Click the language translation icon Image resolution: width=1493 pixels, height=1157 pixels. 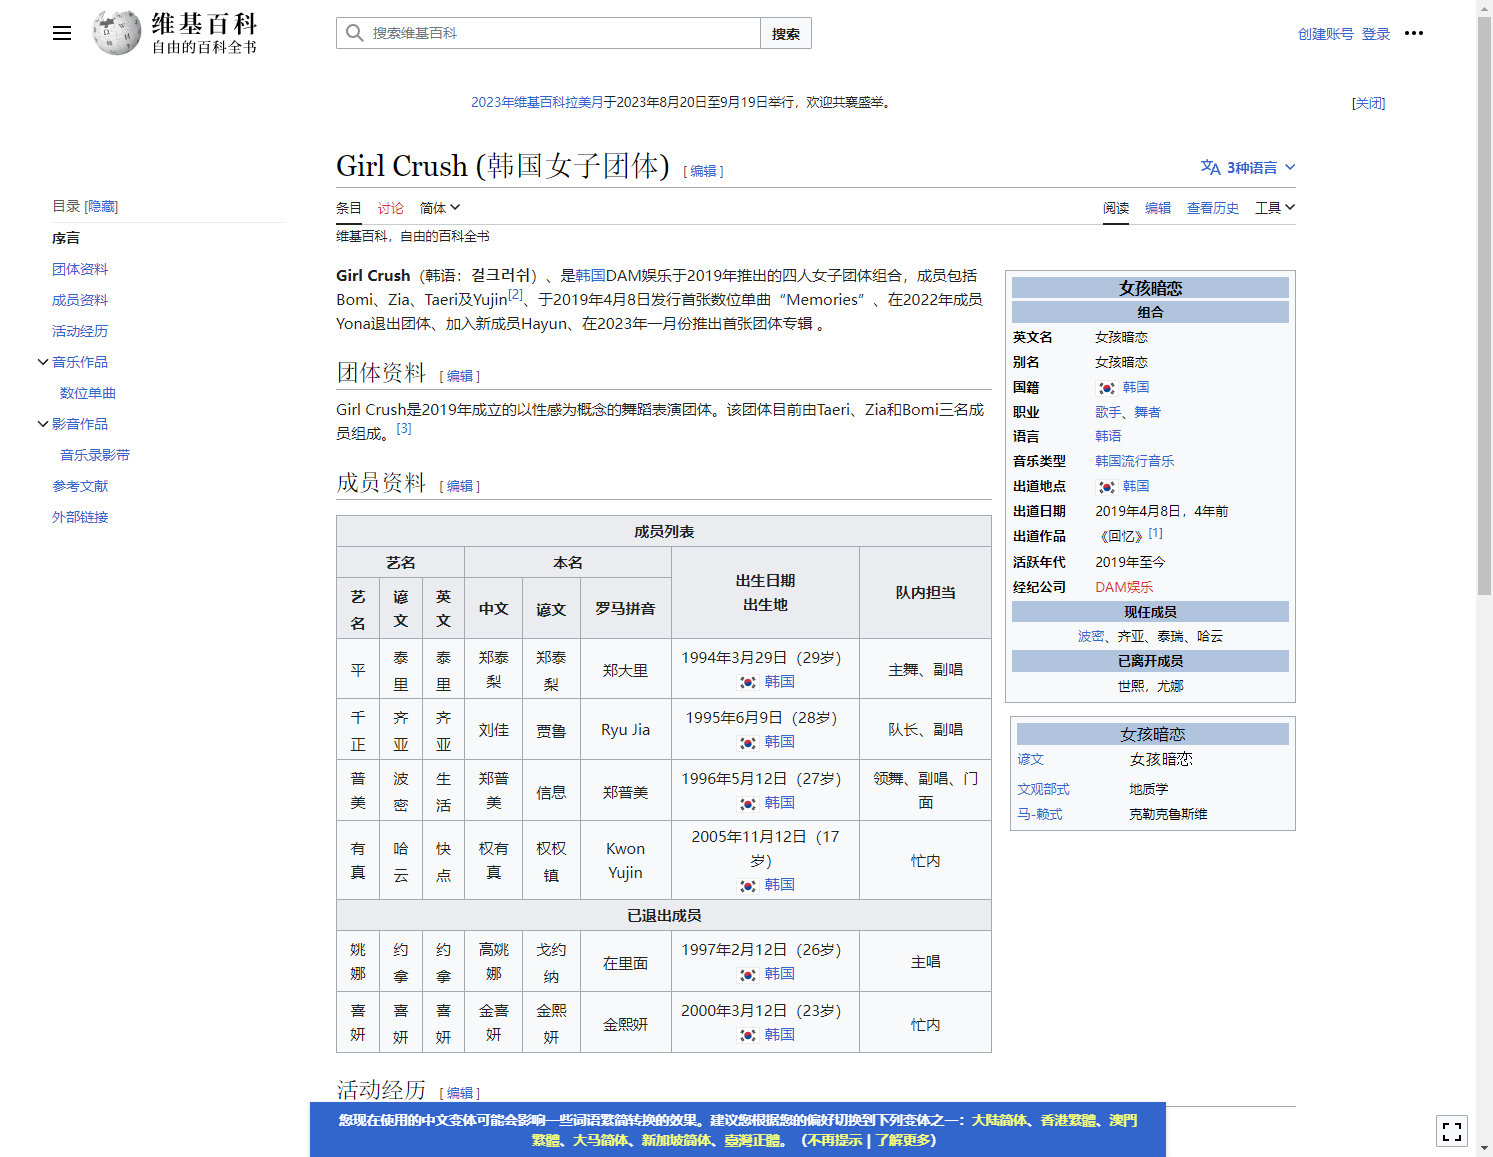[1210, 167]
